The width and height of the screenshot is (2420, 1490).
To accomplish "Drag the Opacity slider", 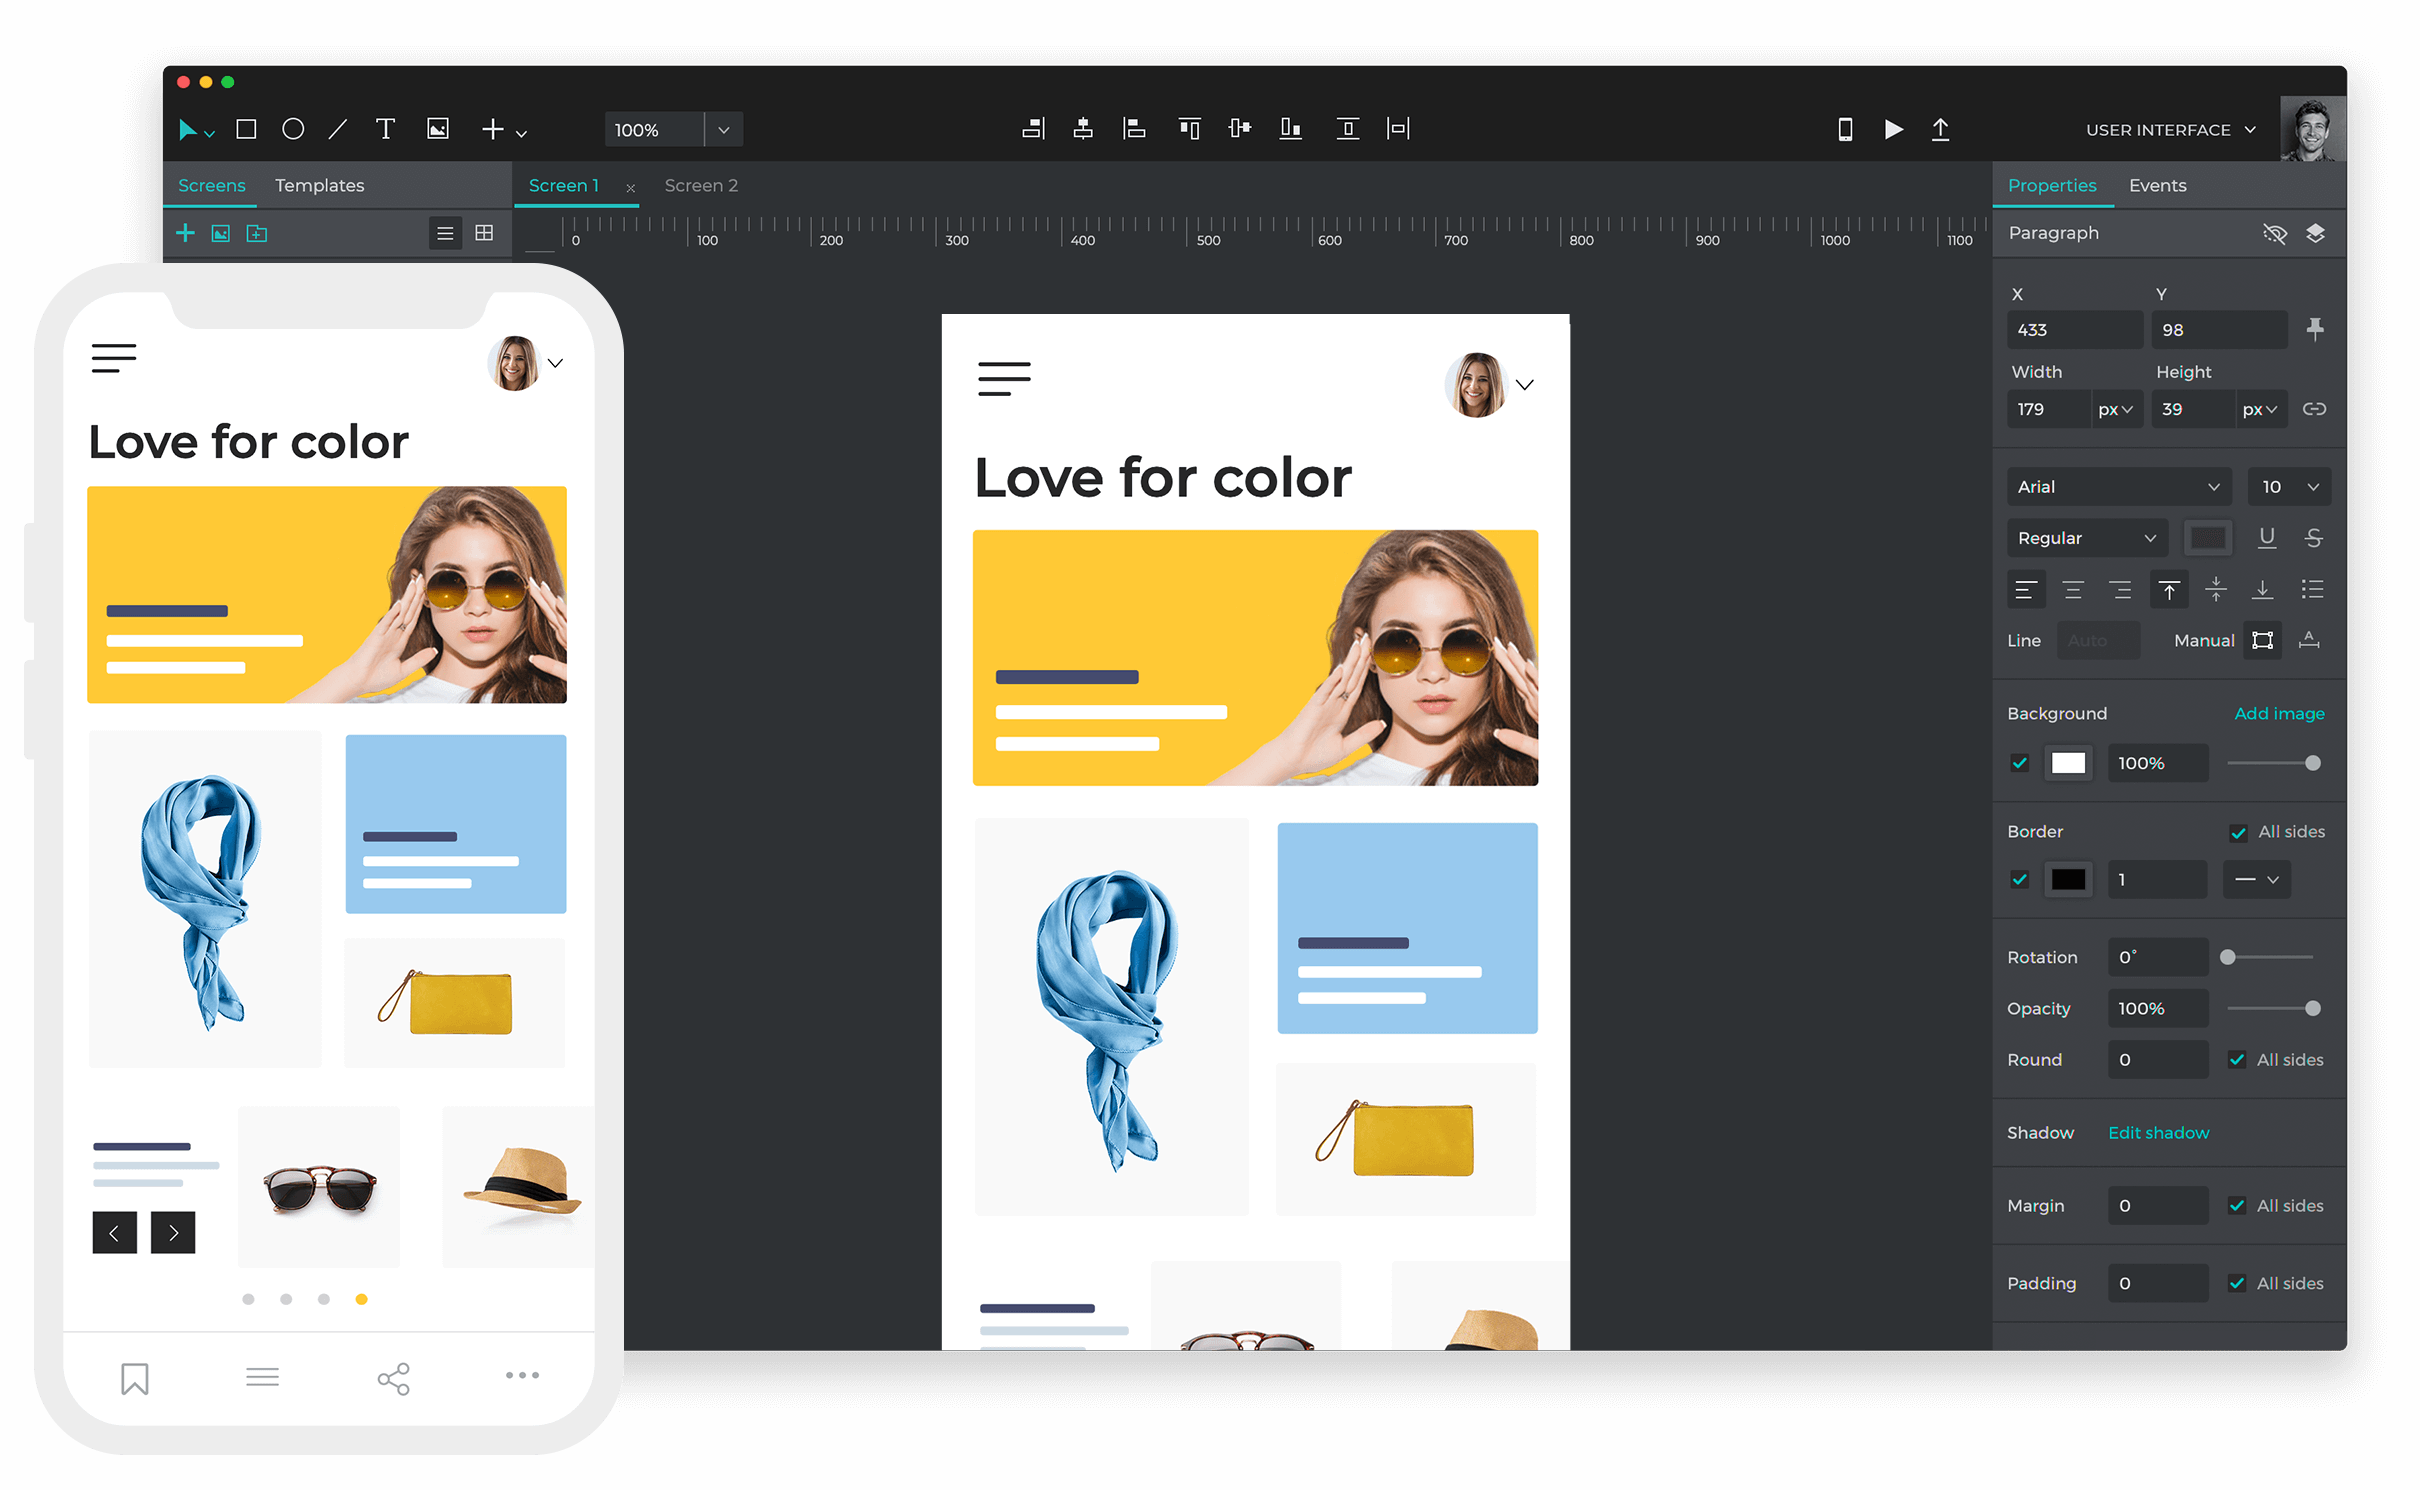I will click(2318, 1006).
